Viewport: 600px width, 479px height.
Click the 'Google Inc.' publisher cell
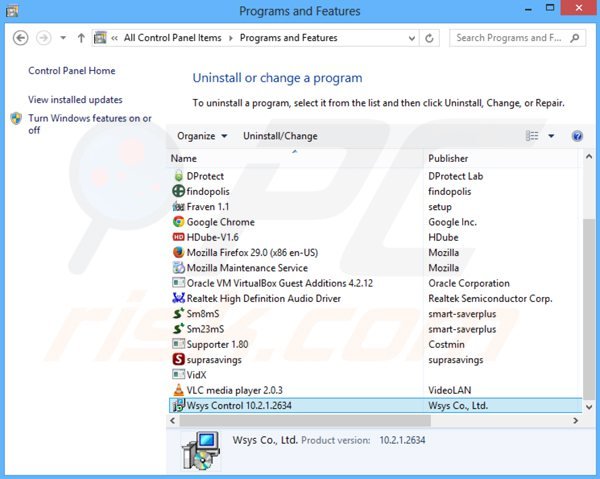click(452, 222)
